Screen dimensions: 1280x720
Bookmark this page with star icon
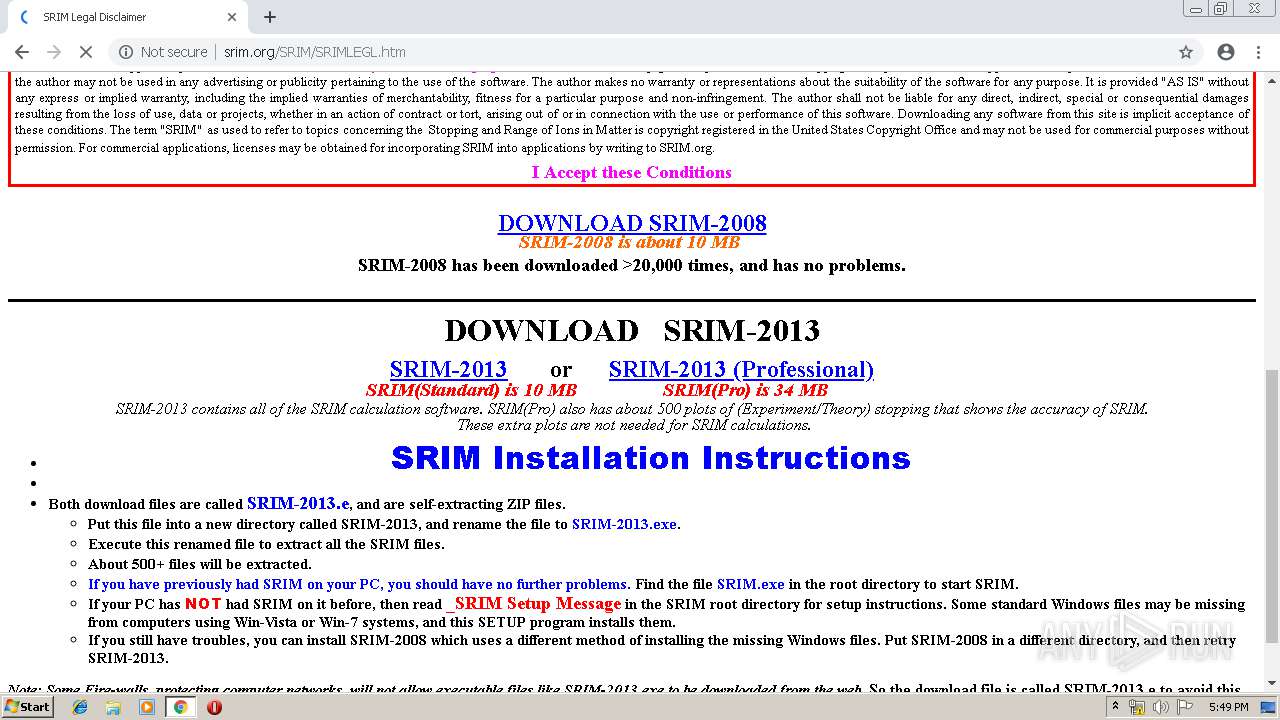coord(1186,52)
